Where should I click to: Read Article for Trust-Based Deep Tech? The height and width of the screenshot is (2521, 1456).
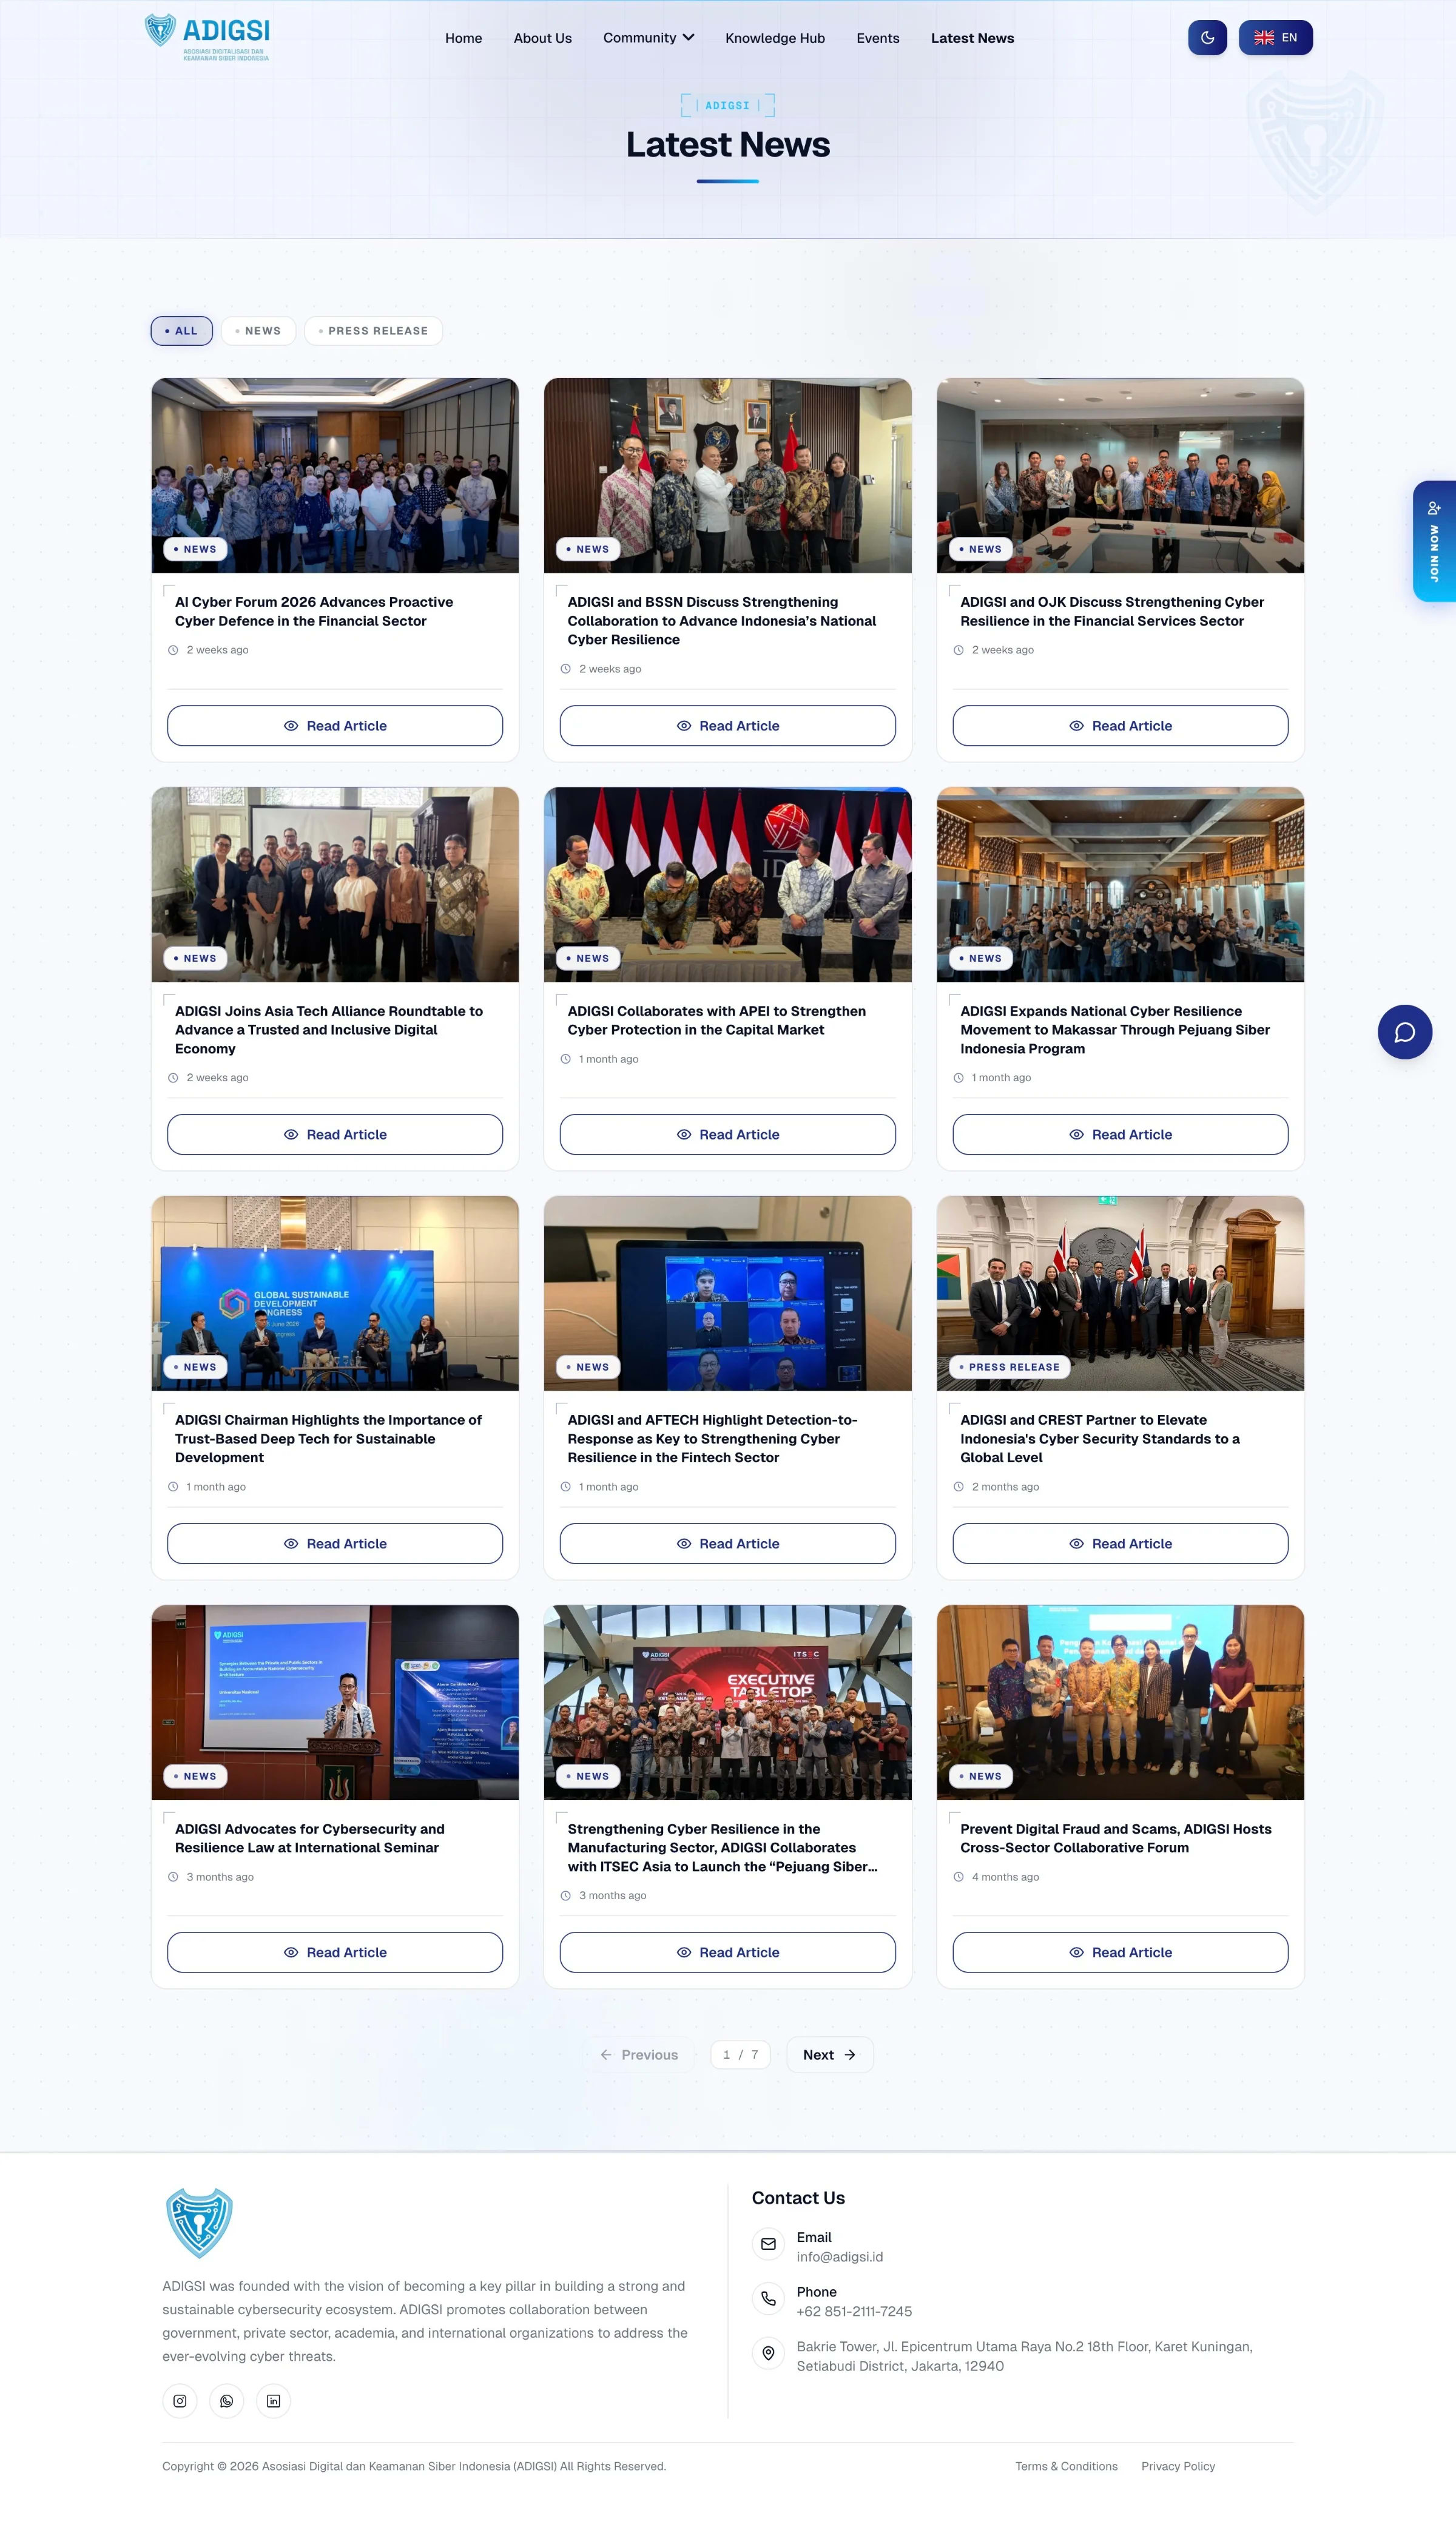[x=335, y=1543]
